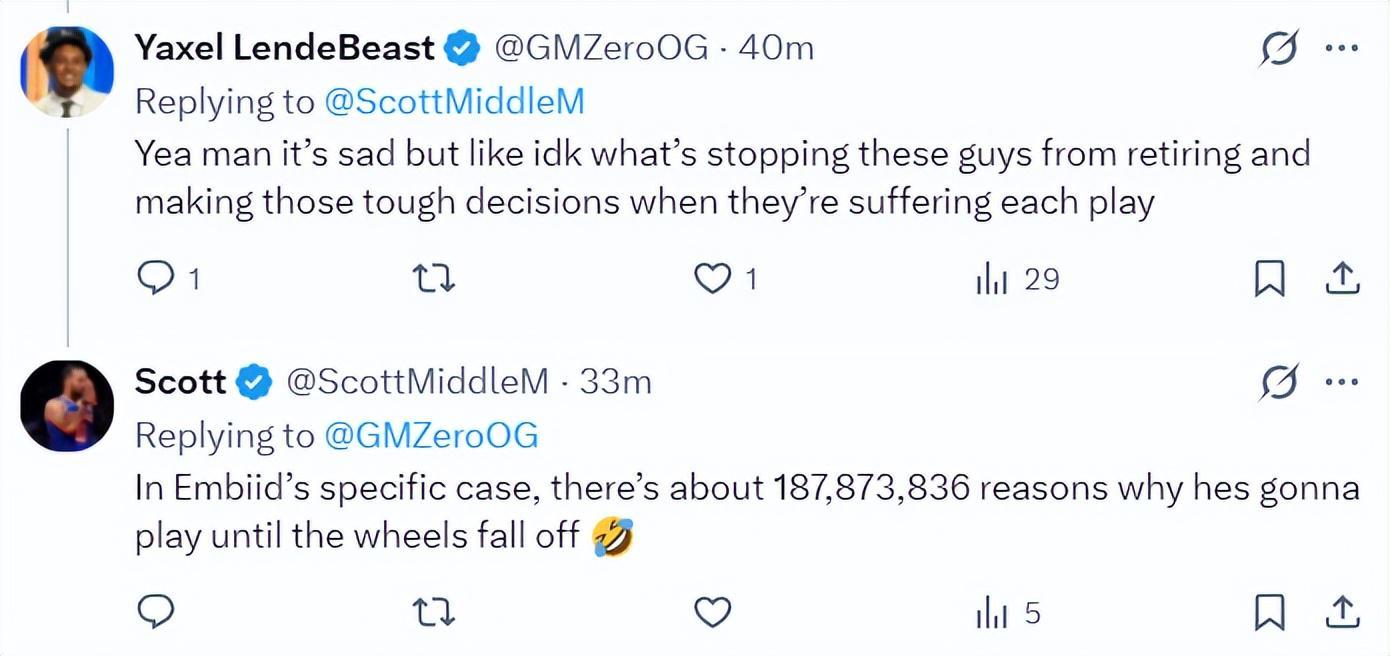Open the @ScottMiddleM mention link in reply line
The height and width of the screenshot is (656, 1390).
point(455,101)
